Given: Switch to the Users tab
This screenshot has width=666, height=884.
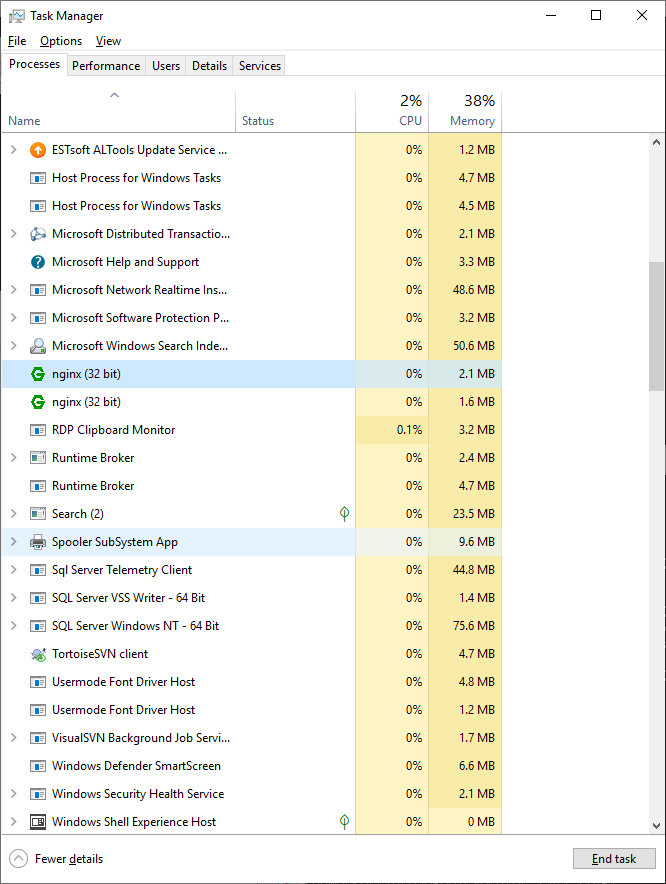Looking at the screenshot, I should [x=166, y=66].
